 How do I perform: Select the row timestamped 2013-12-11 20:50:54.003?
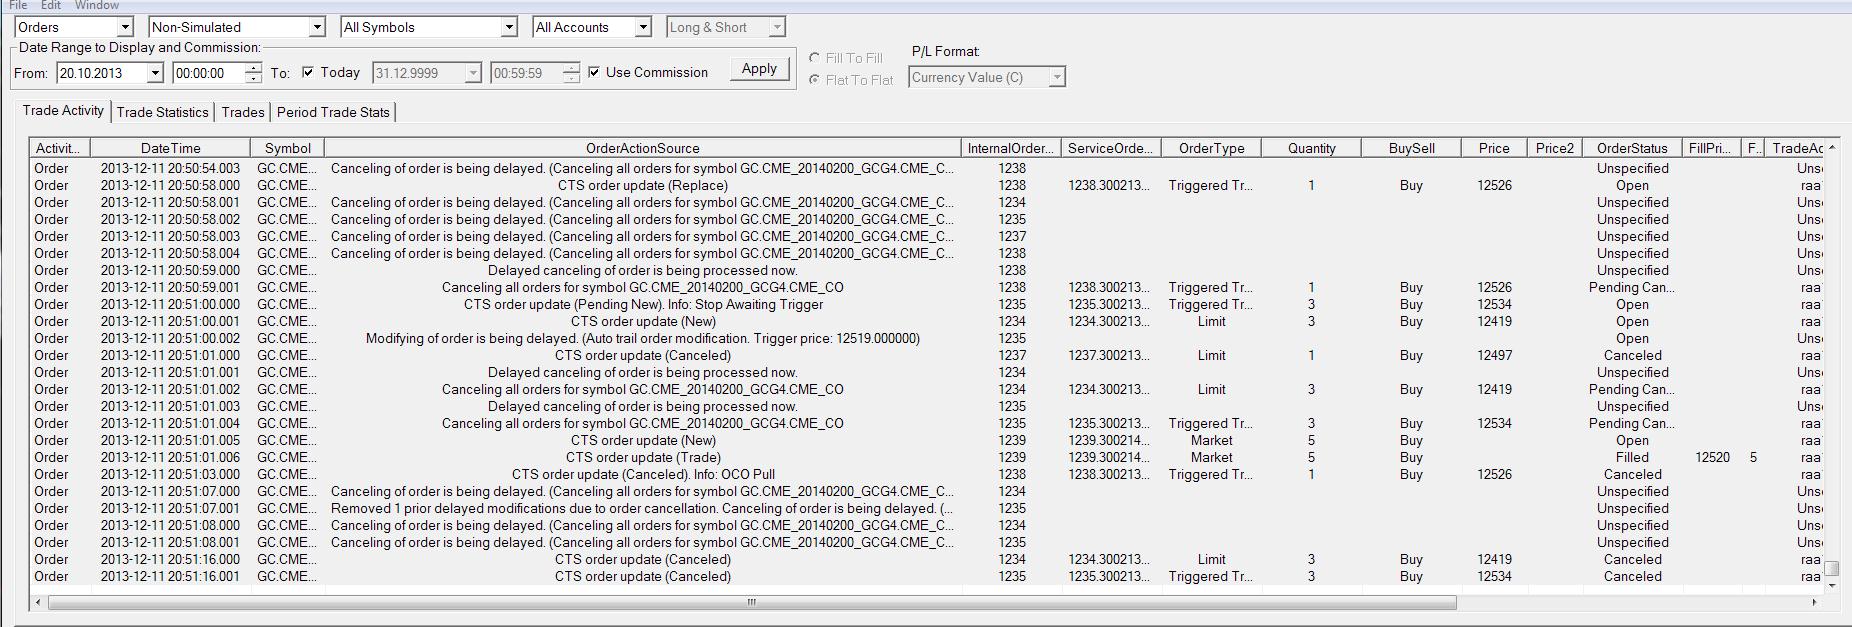[x=926, y=168]
